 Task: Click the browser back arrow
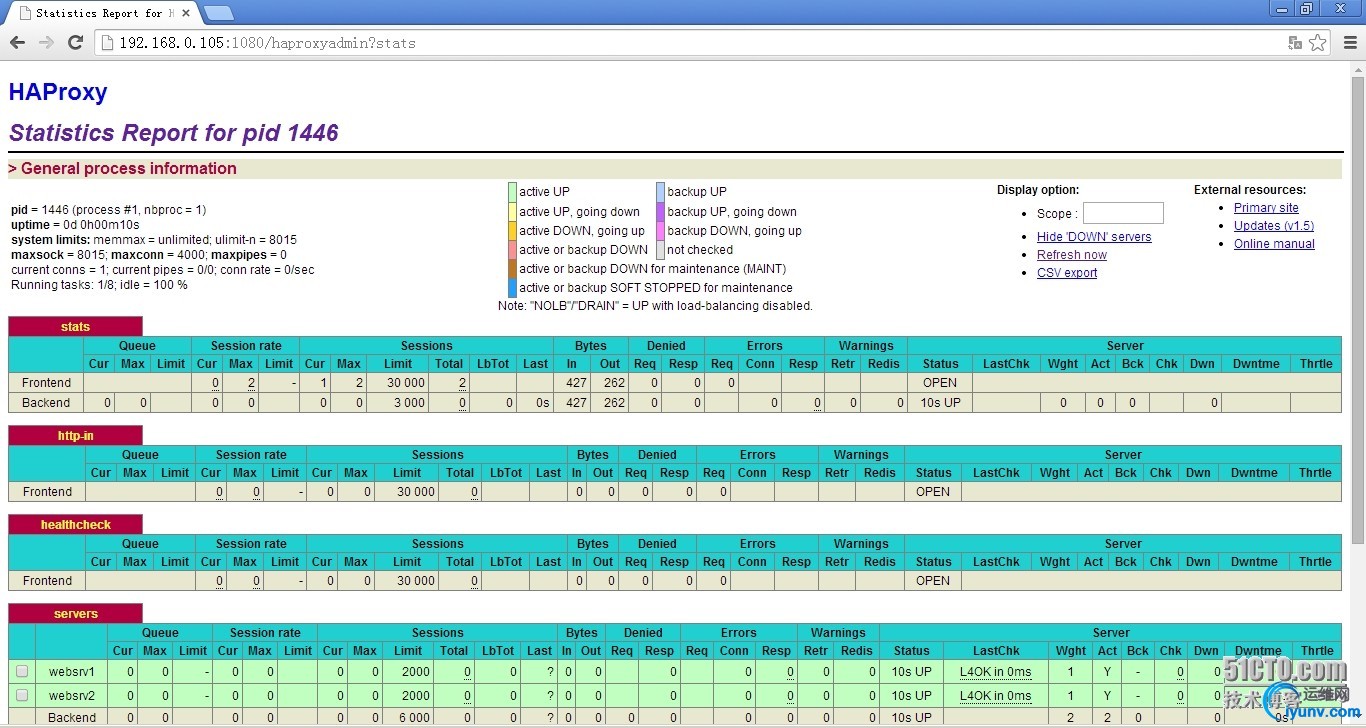pos(17,42)
